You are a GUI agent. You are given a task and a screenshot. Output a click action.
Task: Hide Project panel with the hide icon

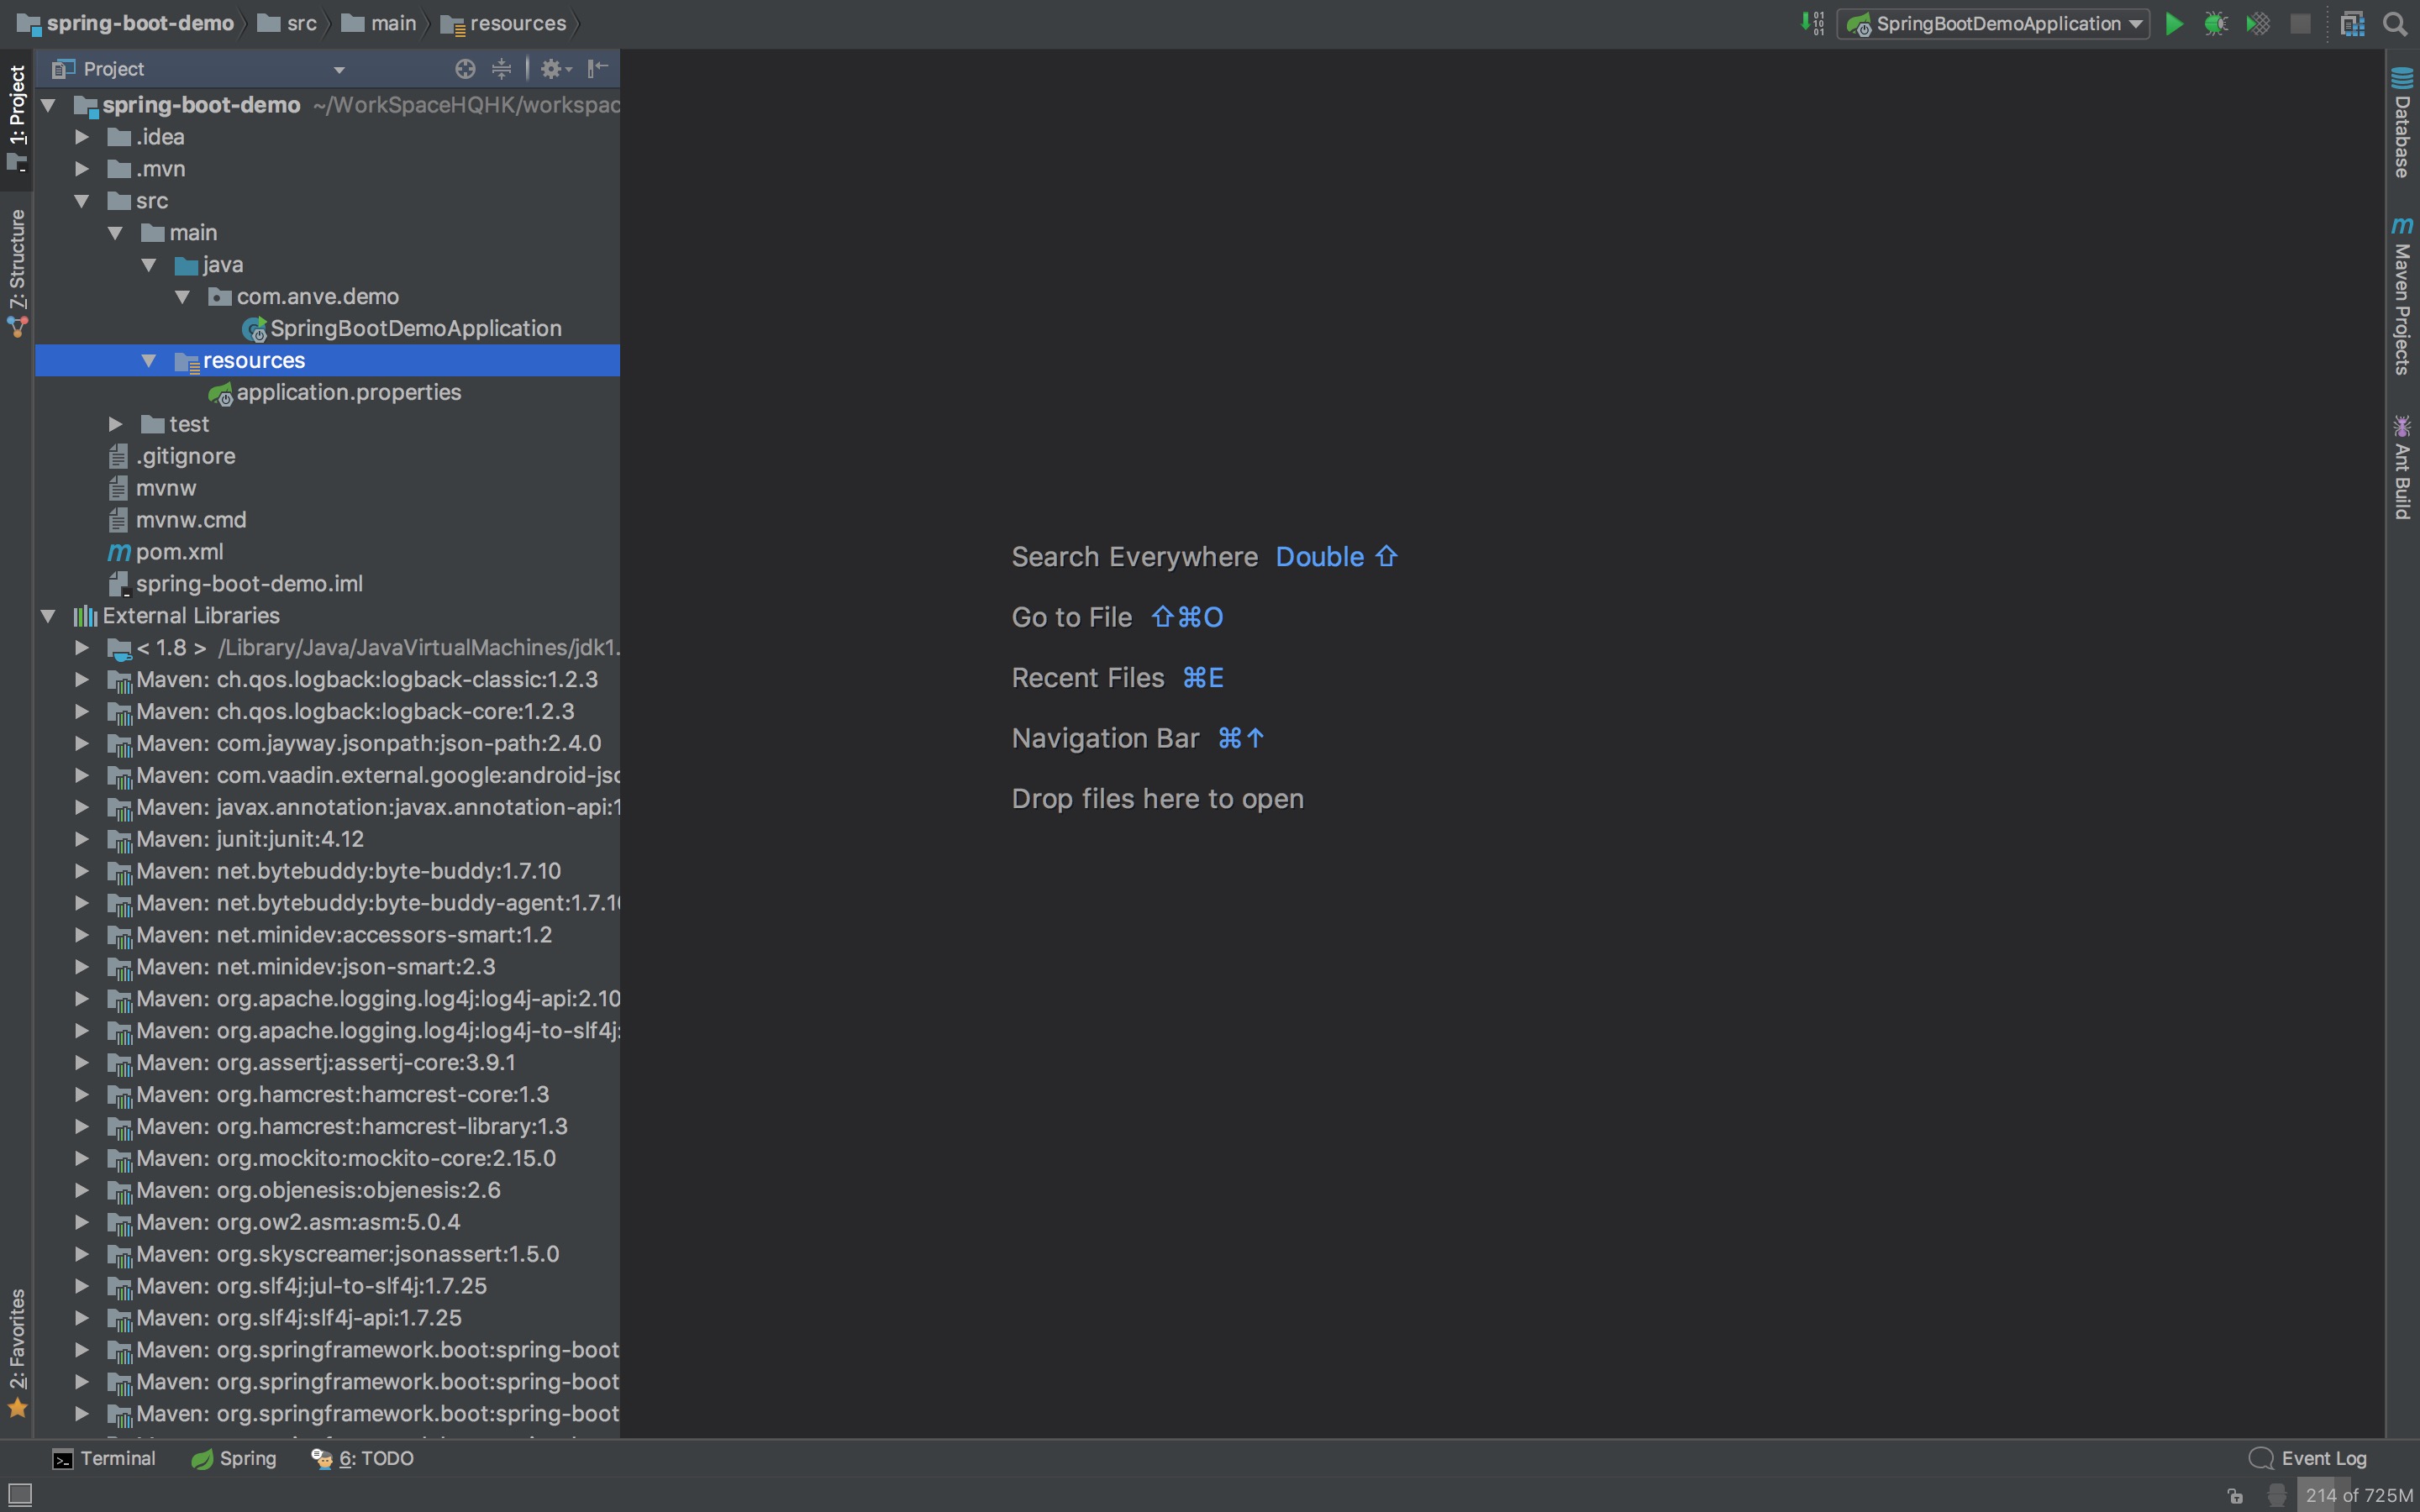(598, 68)
